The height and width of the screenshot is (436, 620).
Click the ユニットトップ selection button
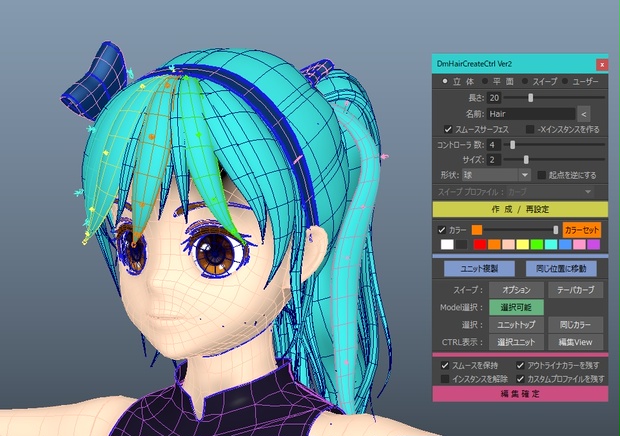pyautogui.click(x=516, y=325)
